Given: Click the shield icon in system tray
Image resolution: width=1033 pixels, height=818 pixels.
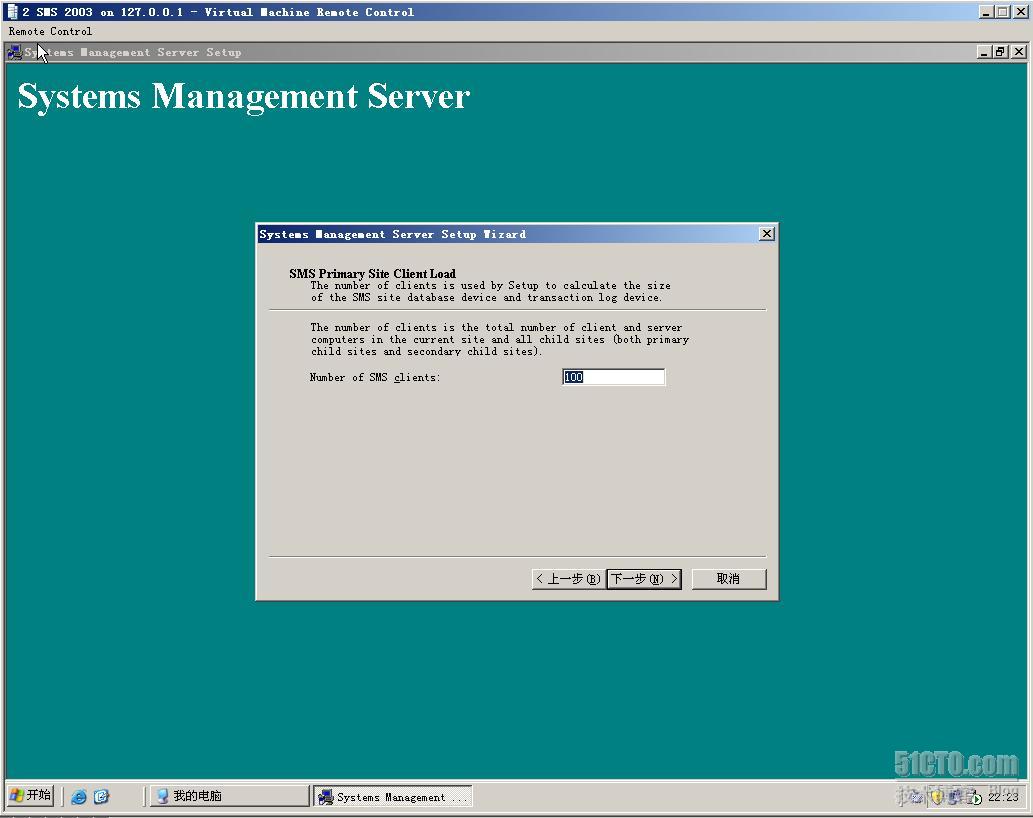Looking at the screenshot, I should tap(938, 798).
